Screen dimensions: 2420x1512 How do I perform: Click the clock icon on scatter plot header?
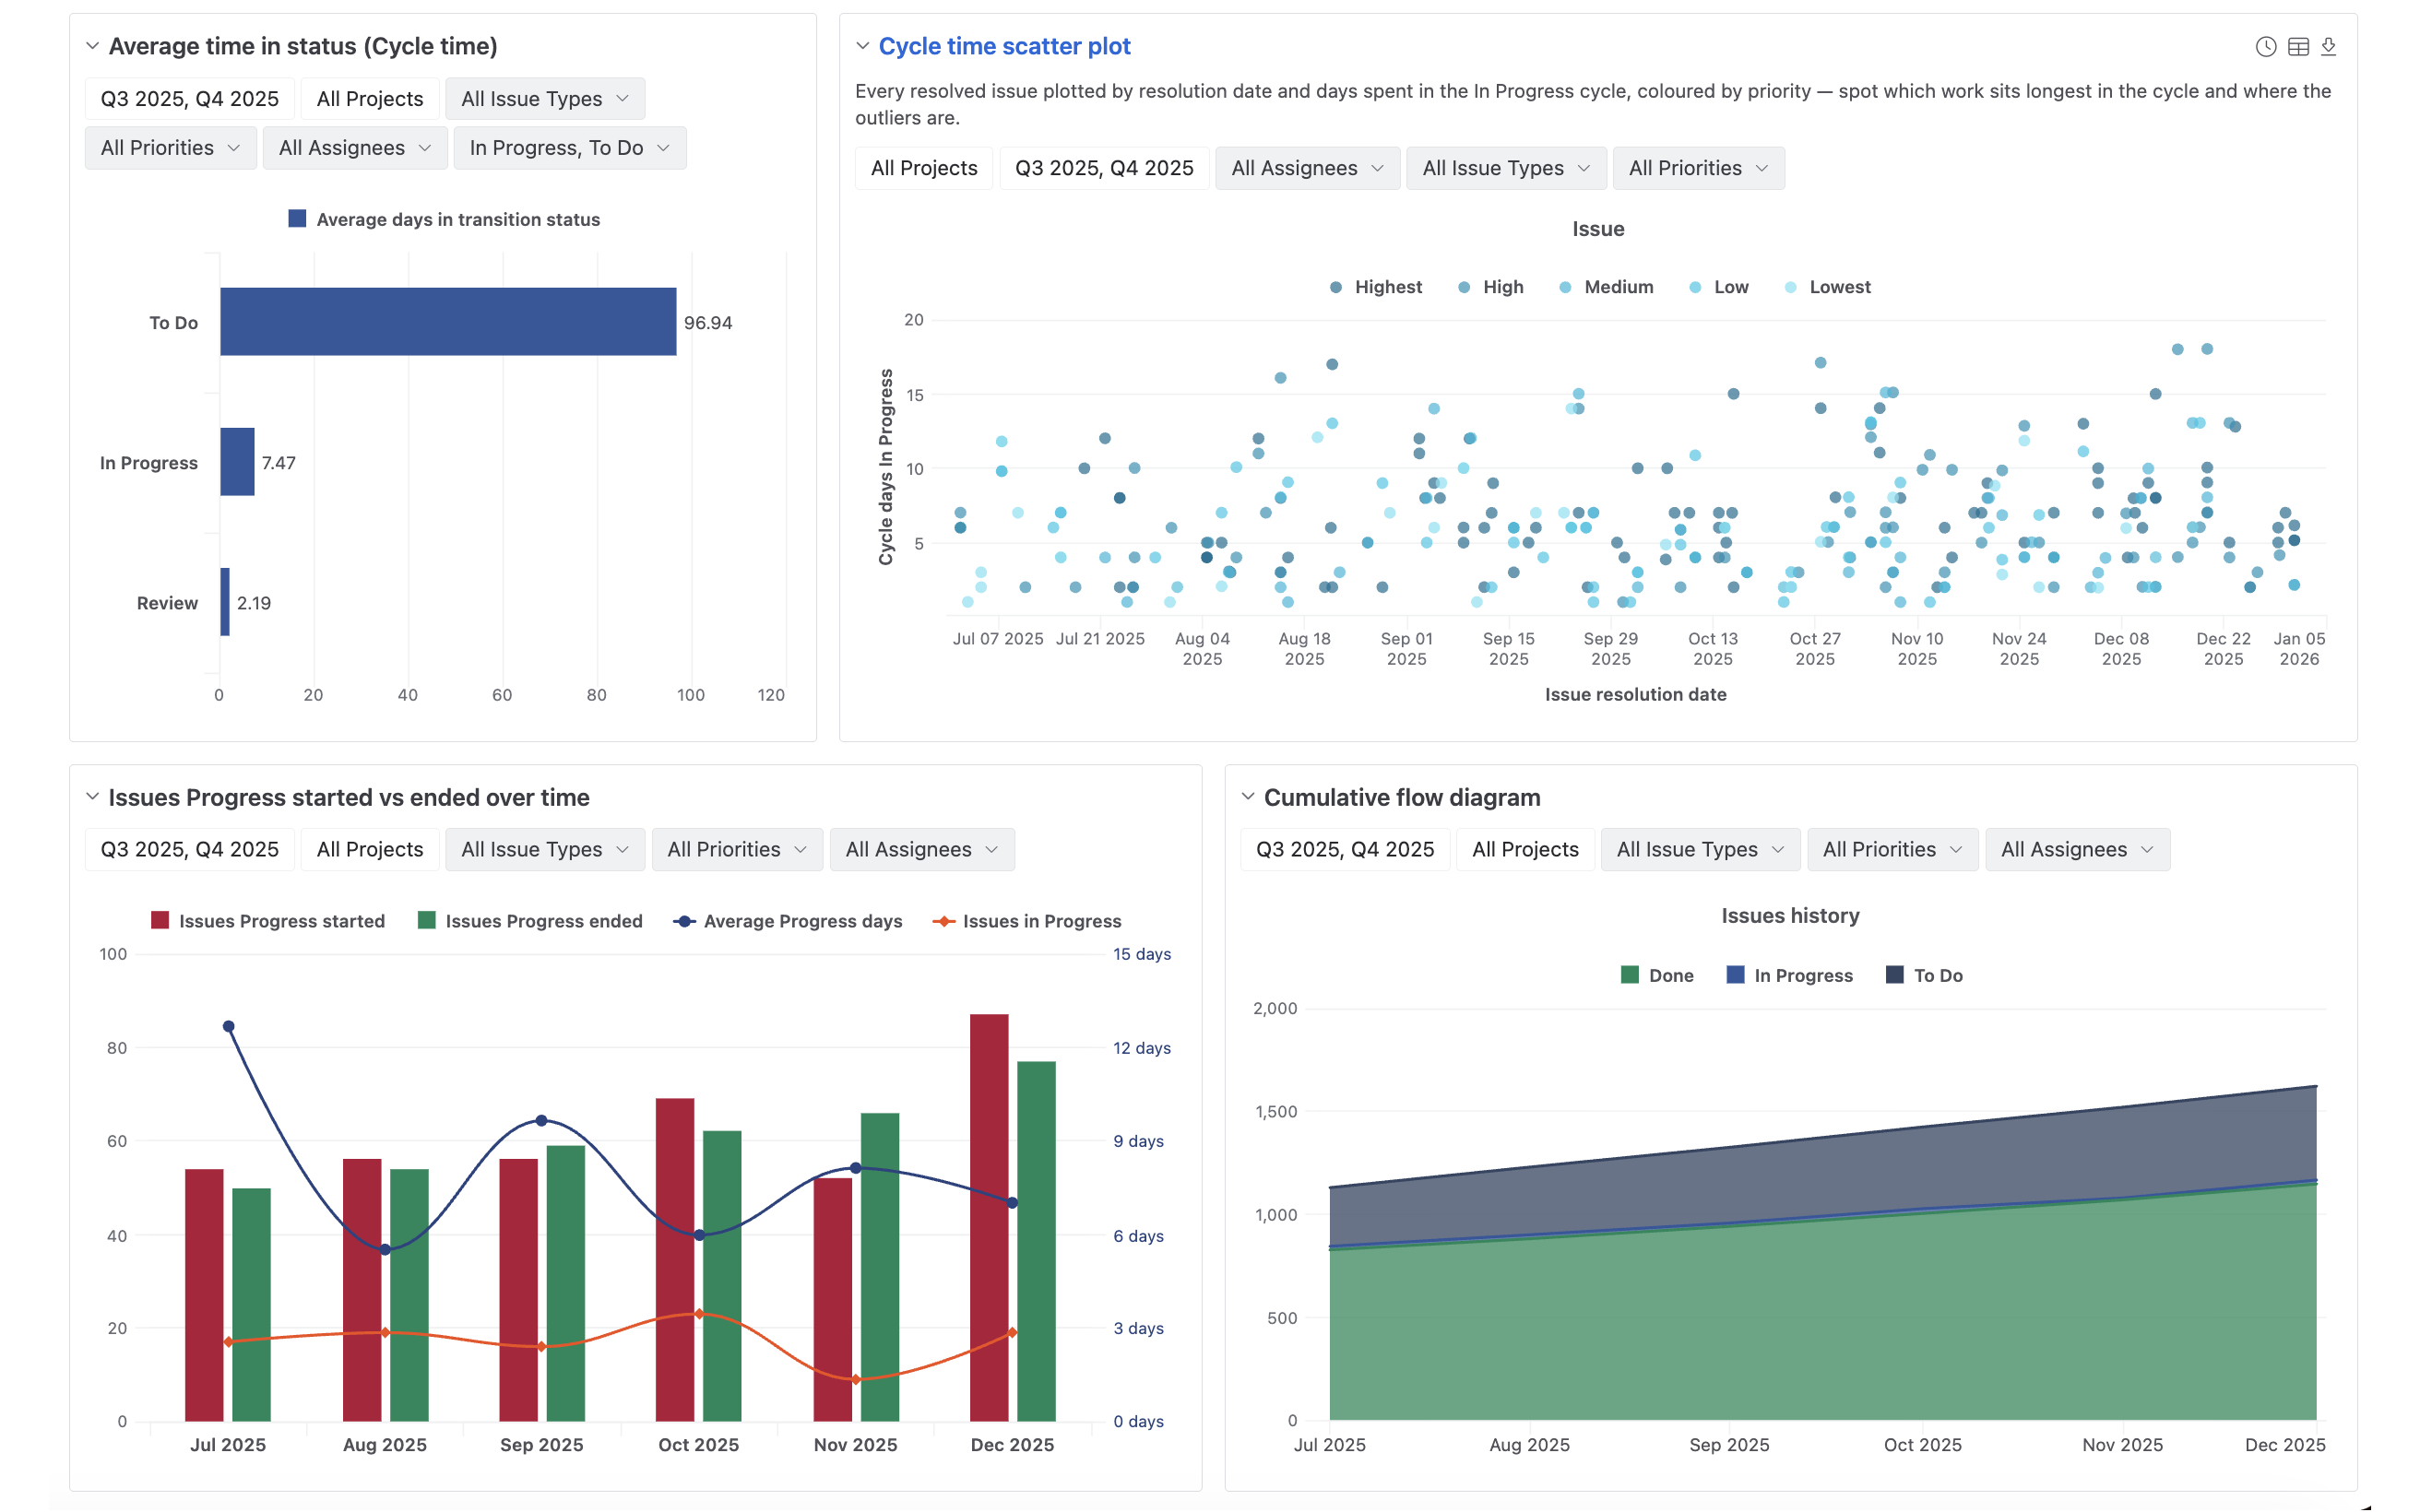[2266, 46]
